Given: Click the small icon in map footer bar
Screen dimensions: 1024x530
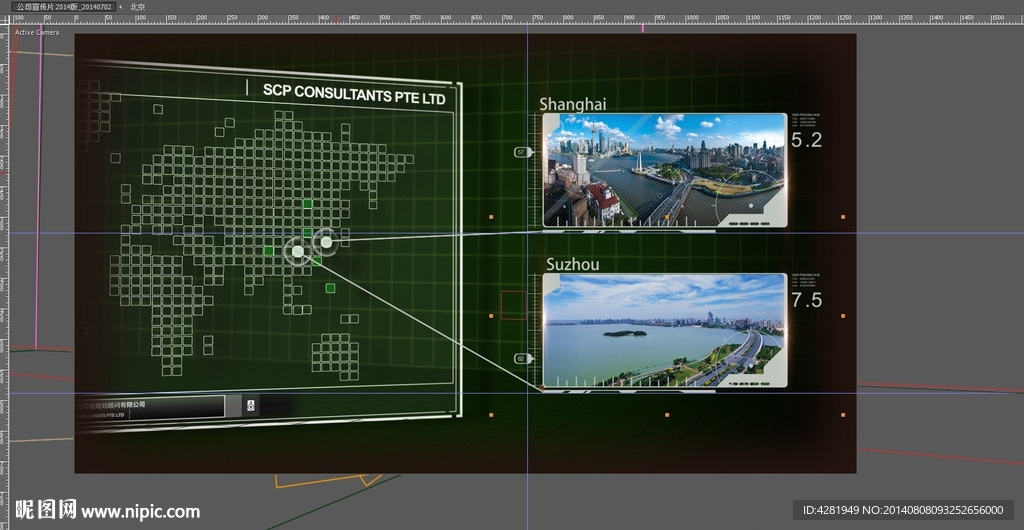Looking at the screenshot, I should coord(251,405).
